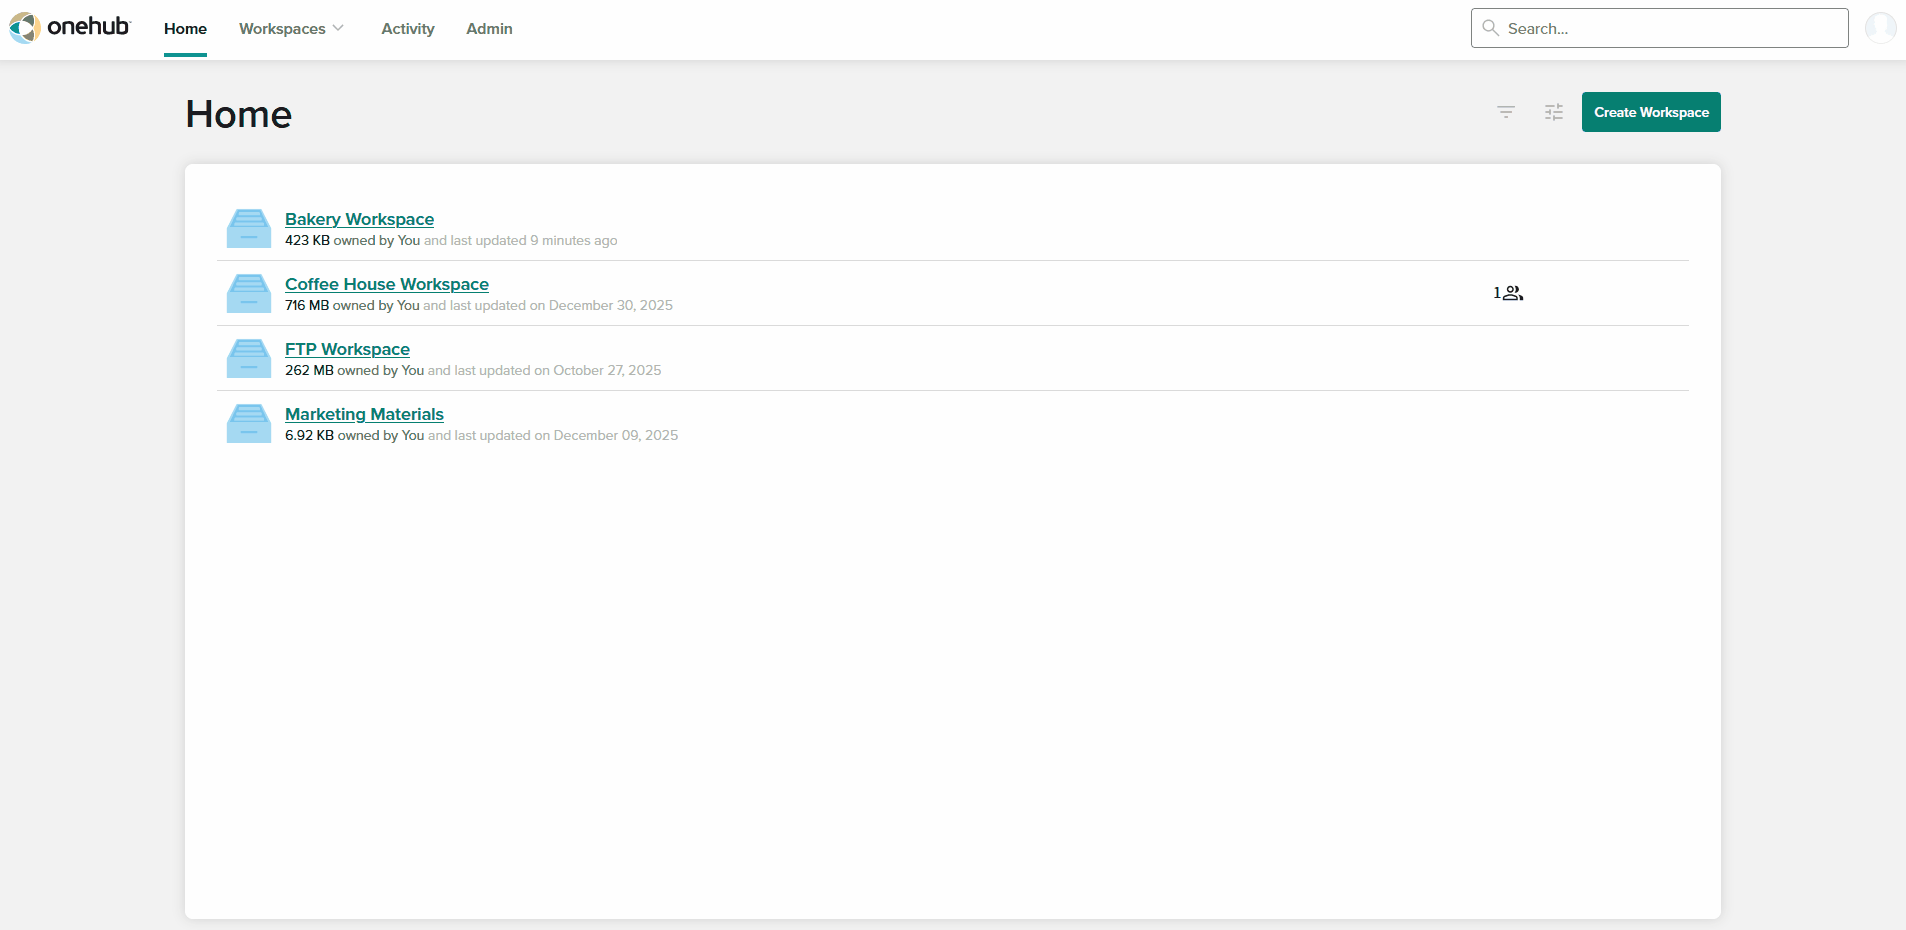Click the Marketing Materials drawer icon
The height and width of the screenshot is (930, 1906).
click(x=249, y=423)
